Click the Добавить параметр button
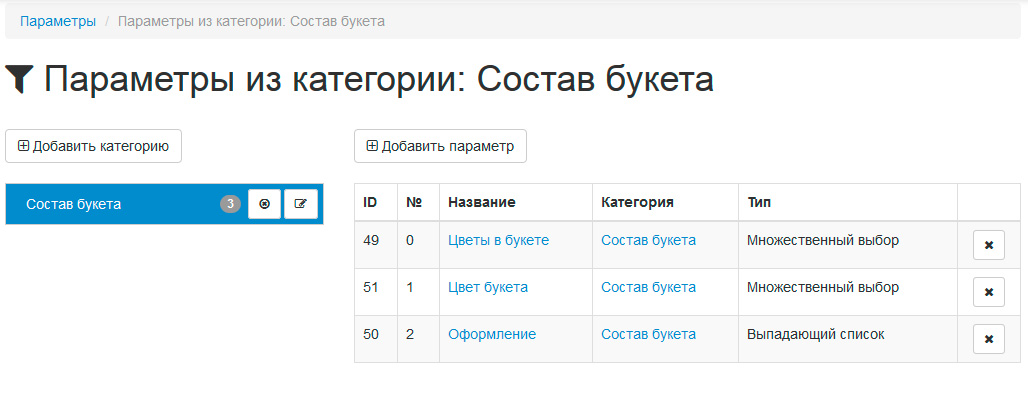Viewport: 1028px width, 394px height. point(440,146)
